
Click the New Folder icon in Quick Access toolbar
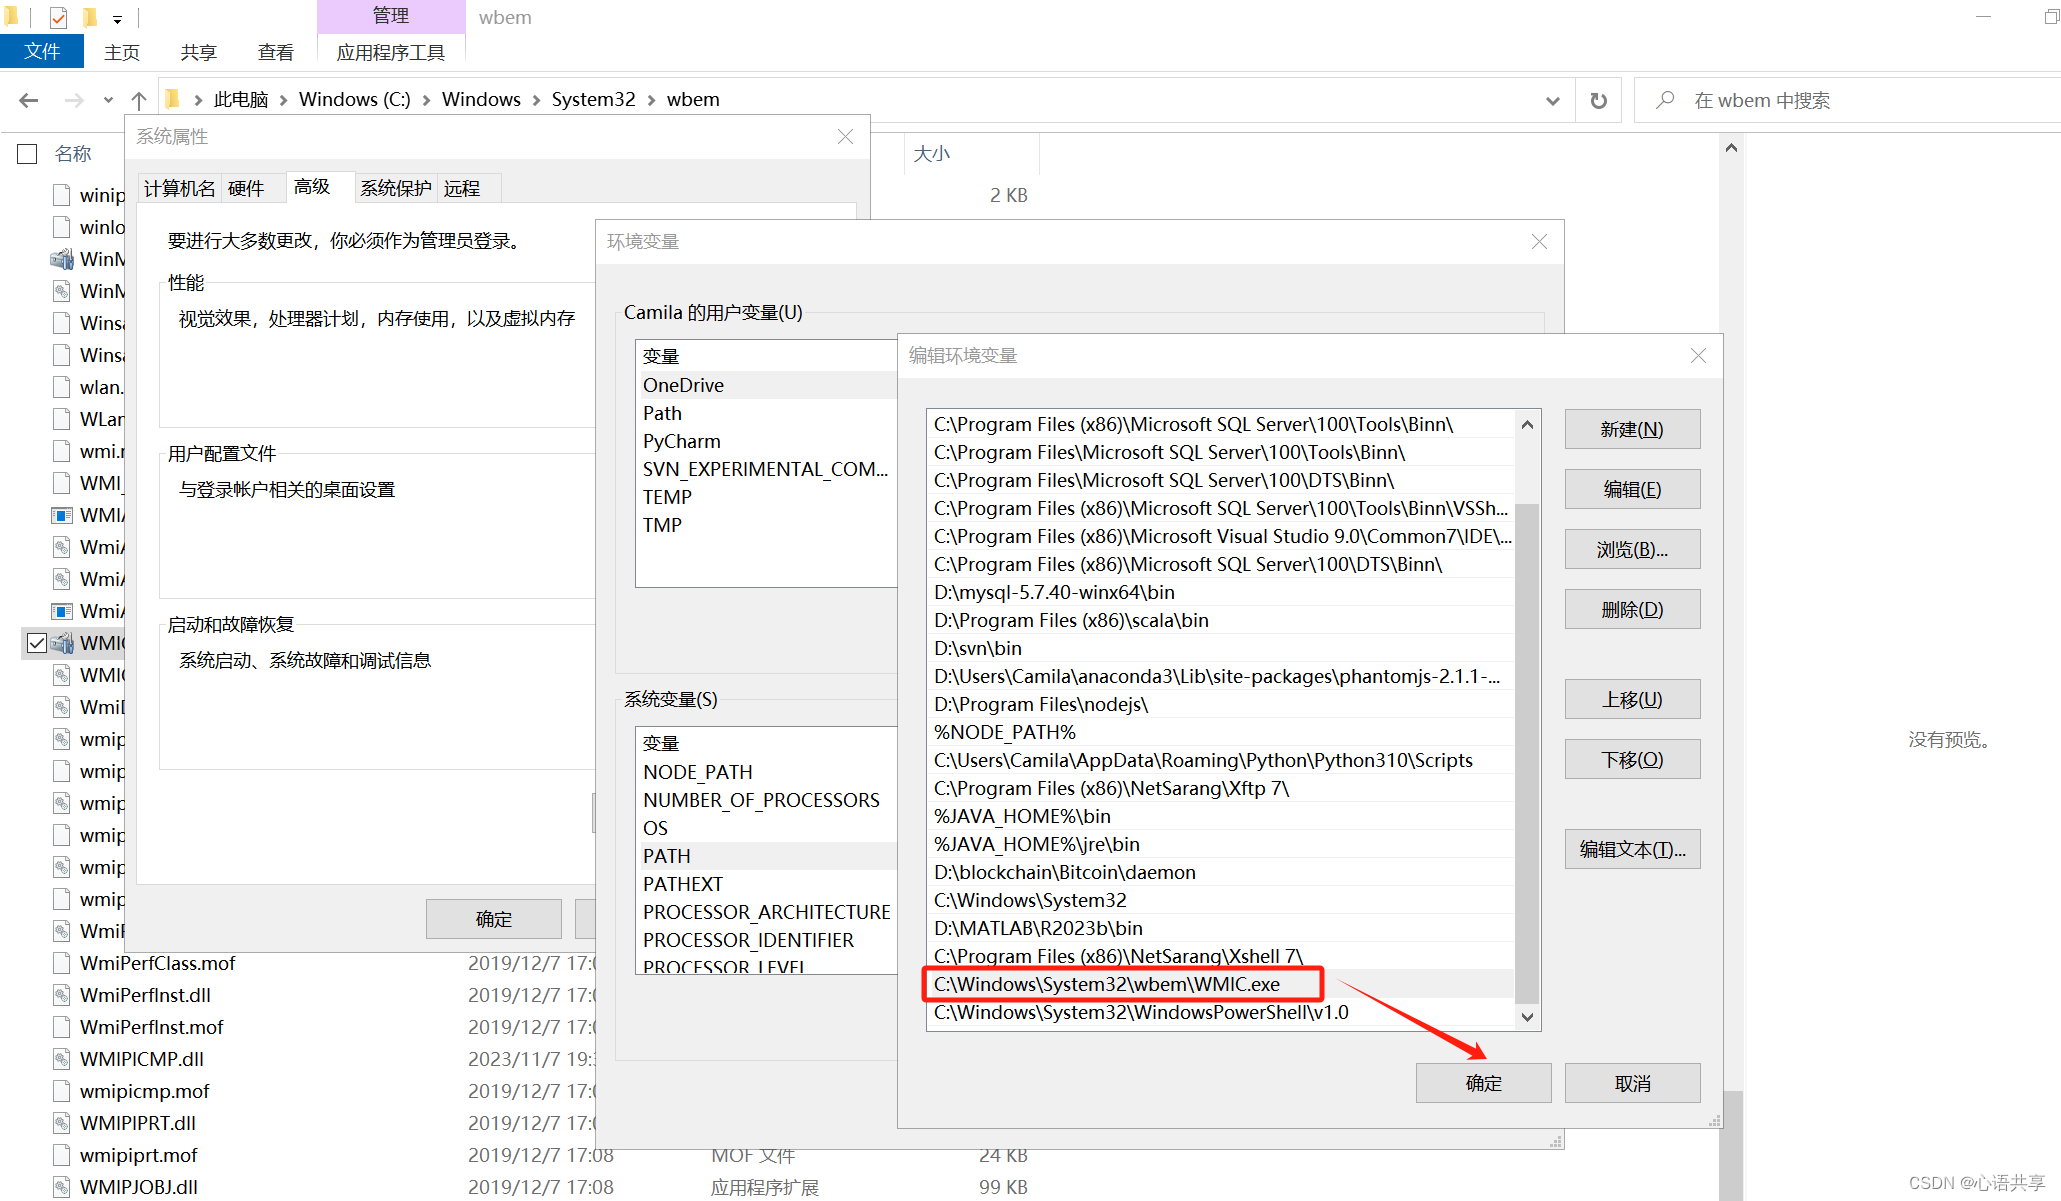point(90,17)
